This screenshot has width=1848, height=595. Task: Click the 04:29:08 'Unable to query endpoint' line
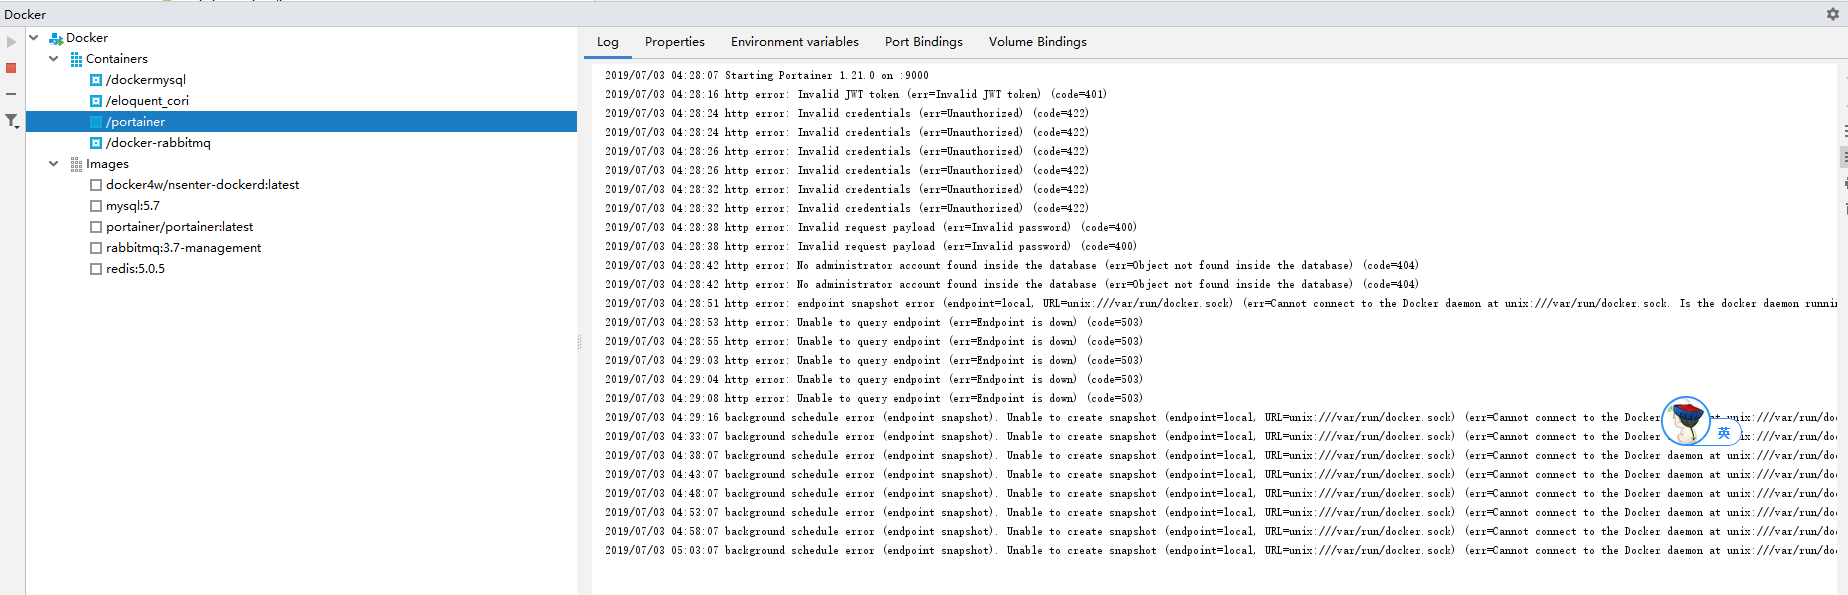coord(874,398)
